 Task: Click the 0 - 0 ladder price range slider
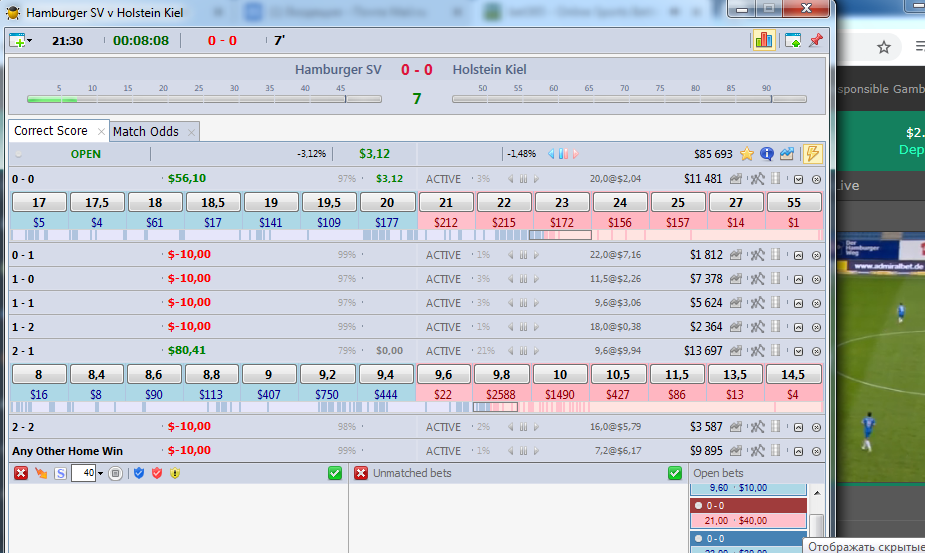coord(560,235)
